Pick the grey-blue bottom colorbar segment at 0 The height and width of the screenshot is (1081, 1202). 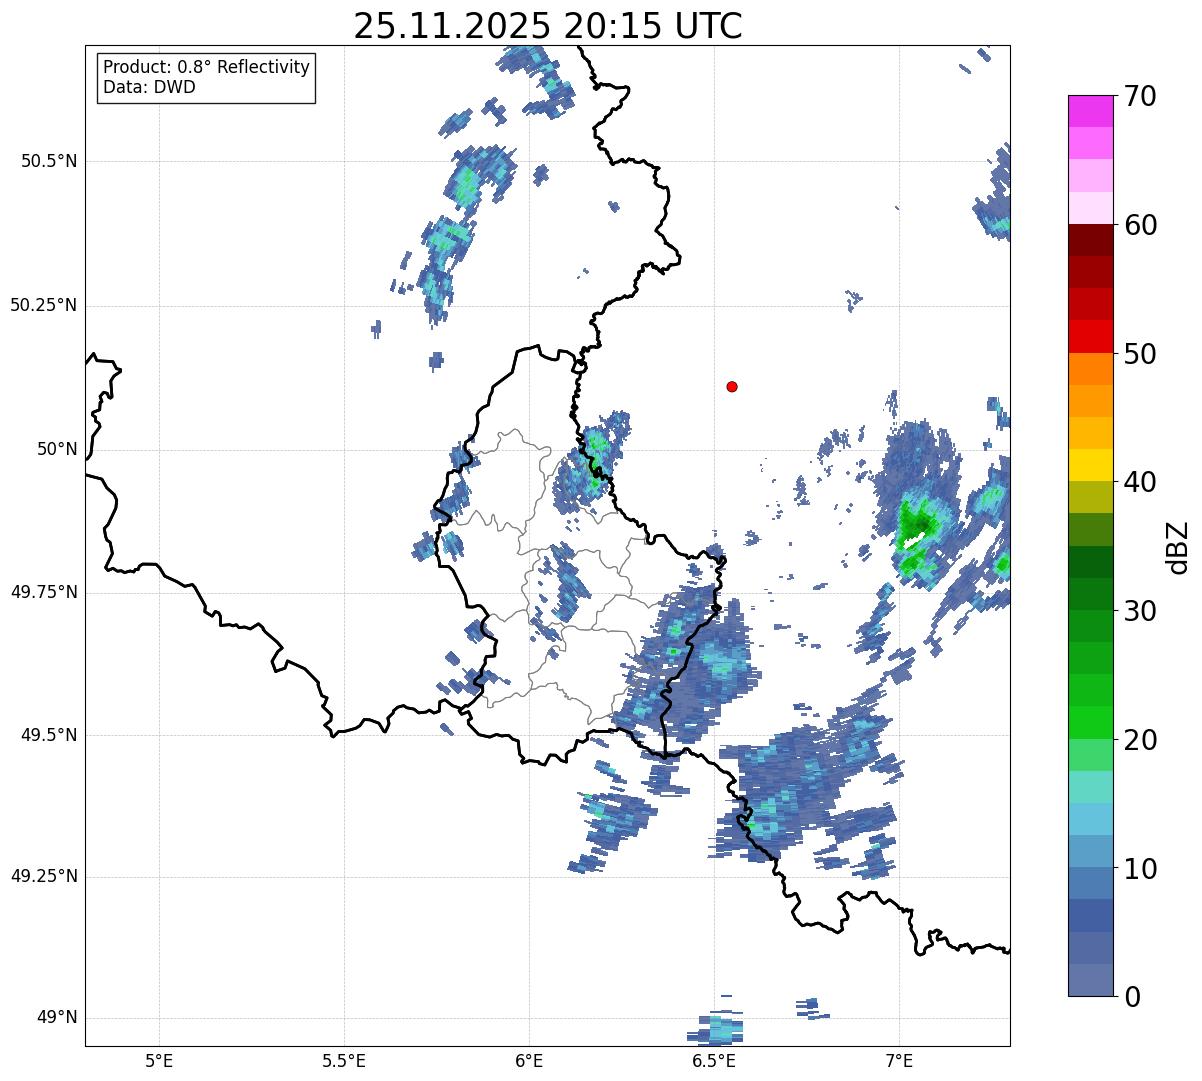pos(1091,980)
